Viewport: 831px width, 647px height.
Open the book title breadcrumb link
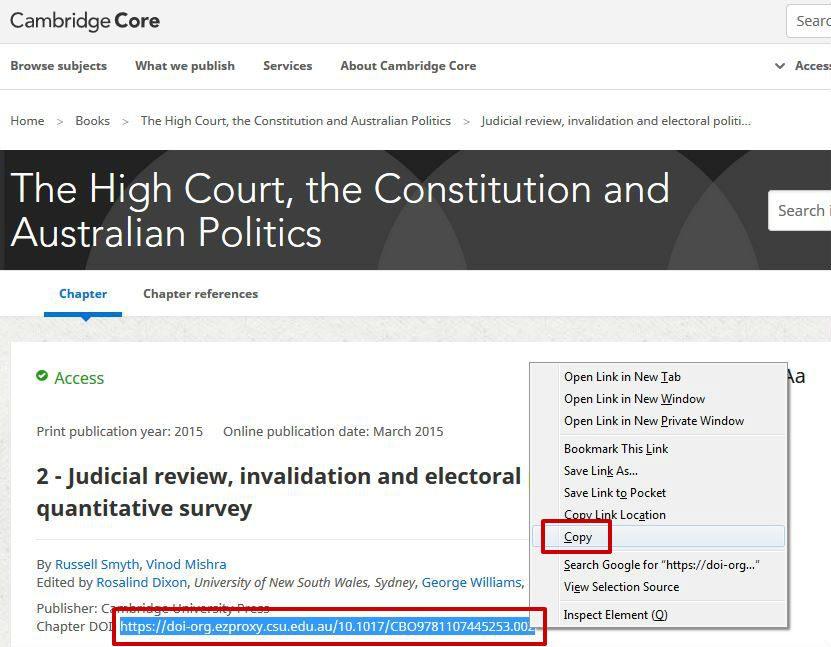[x=296, y=121]
